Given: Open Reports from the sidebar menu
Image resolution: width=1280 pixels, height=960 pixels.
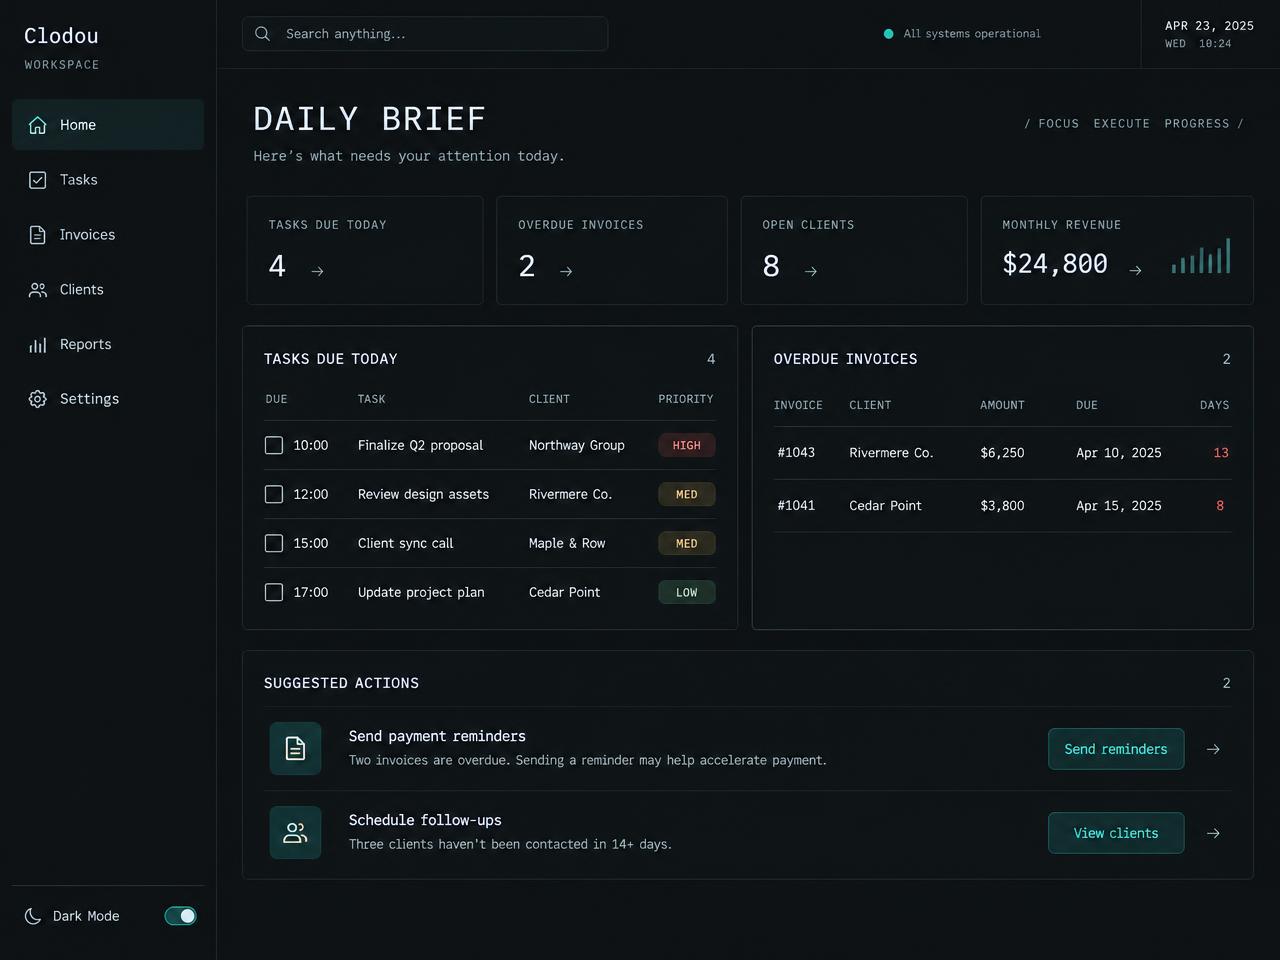Looking at the screenshot, I should coord(108,345).
